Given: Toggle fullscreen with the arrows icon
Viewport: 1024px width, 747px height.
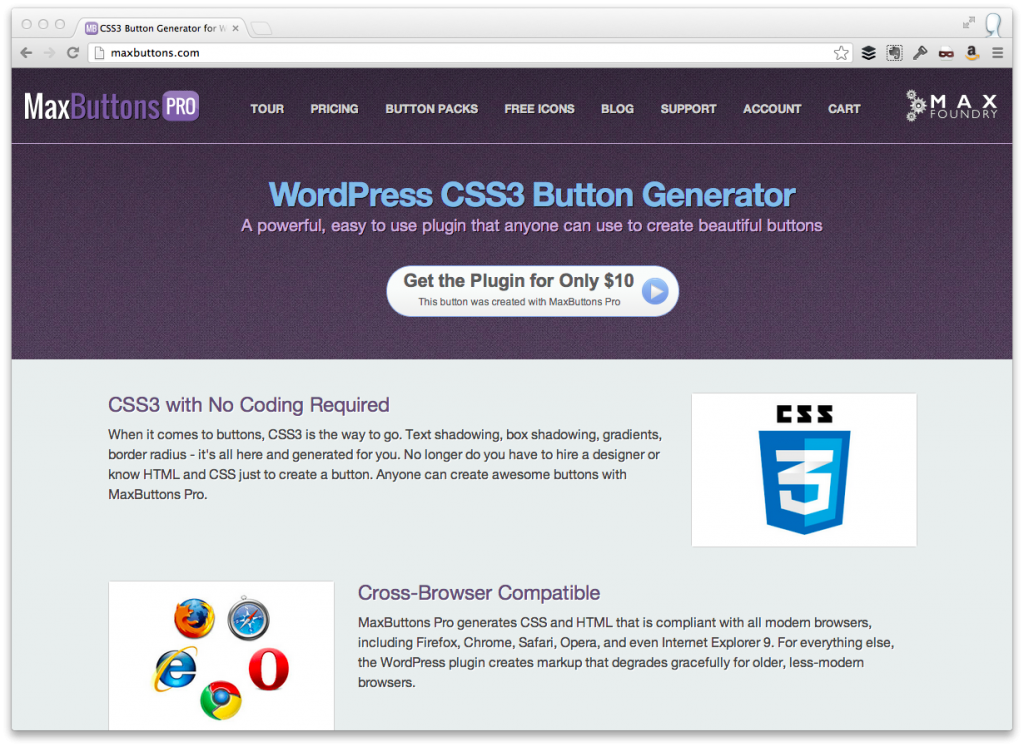Looking at the screenshot, I should [968, 23].
